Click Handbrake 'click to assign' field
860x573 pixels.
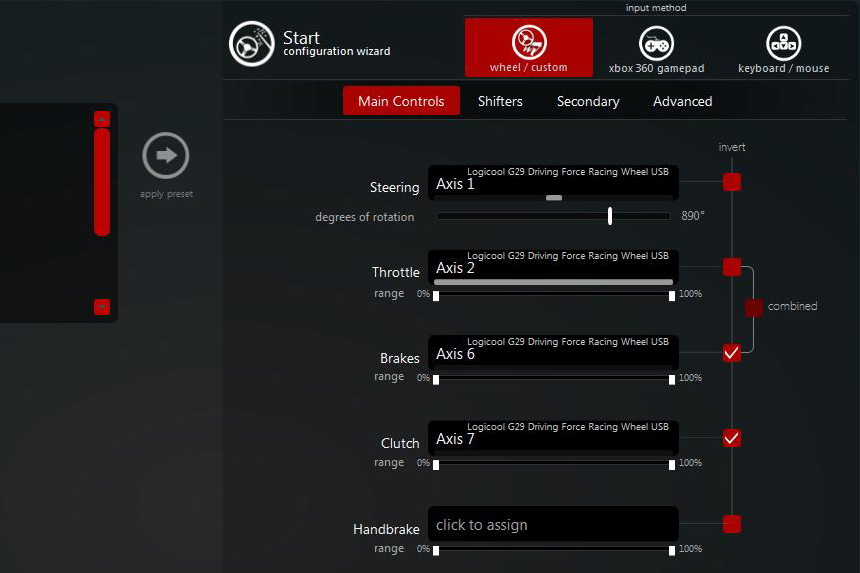click(553, 525)
